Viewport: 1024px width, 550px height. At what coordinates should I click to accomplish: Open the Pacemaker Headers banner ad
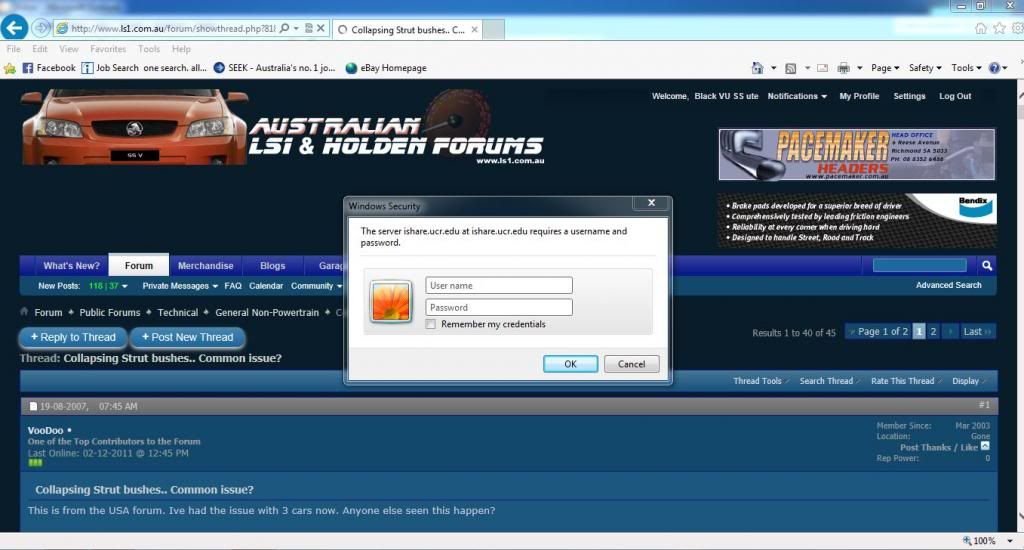pyautogui.click(x=857, y=155)
